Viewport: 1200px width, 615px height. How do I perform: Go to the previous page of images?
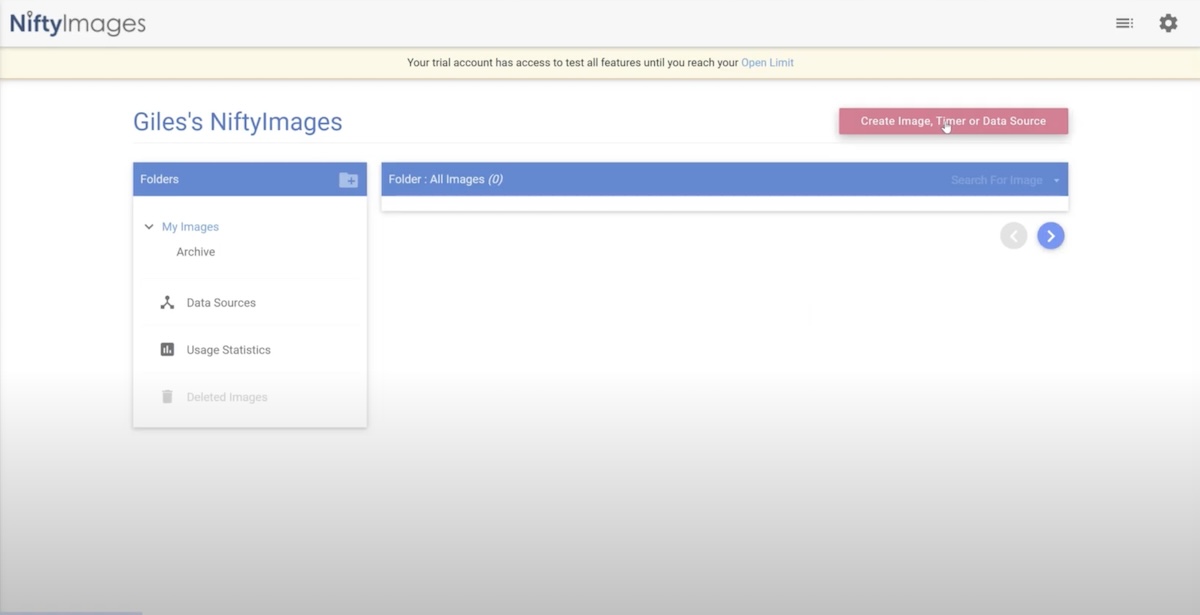click(1014, 236)
